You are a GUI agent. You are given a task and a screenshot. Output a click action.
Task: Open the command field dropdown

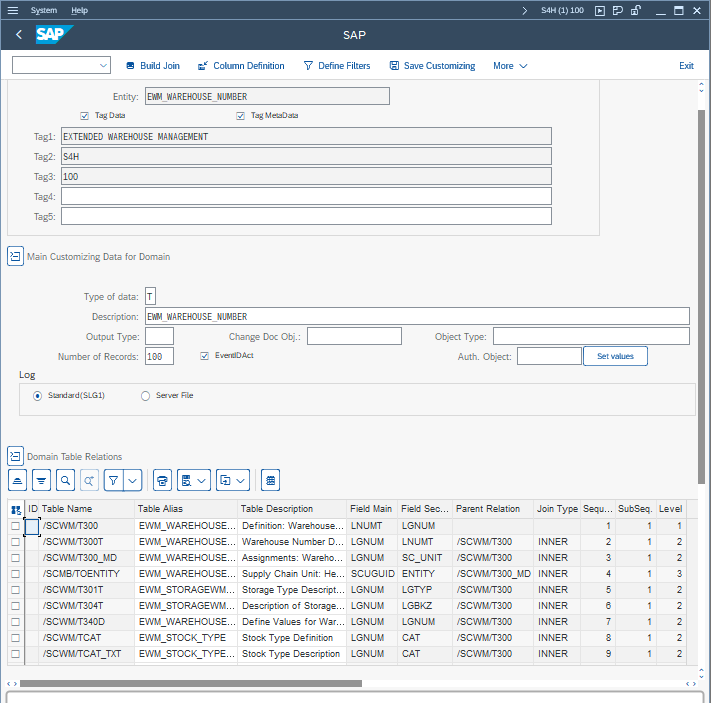coord(104,66)
